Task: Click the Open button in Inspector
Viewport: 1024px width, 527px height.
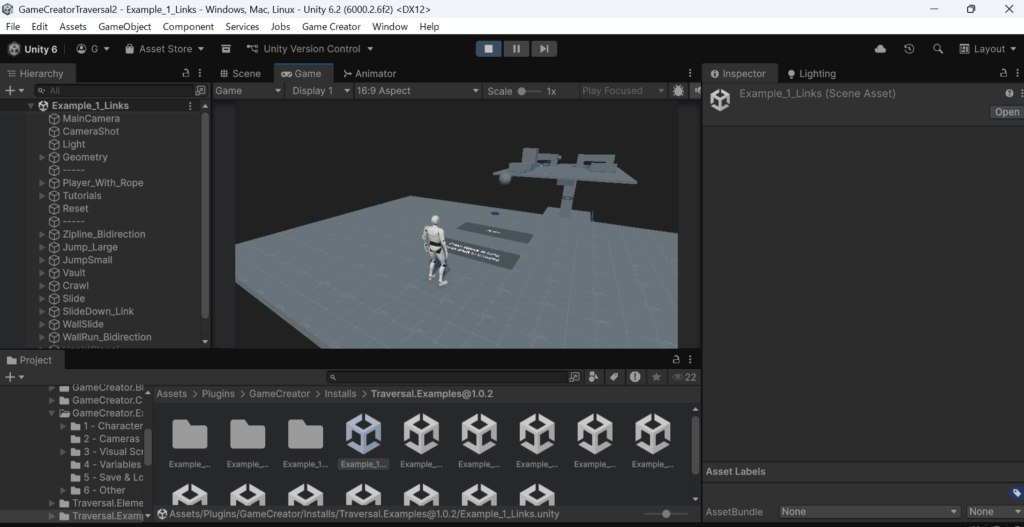Action: pos(1006,112)
